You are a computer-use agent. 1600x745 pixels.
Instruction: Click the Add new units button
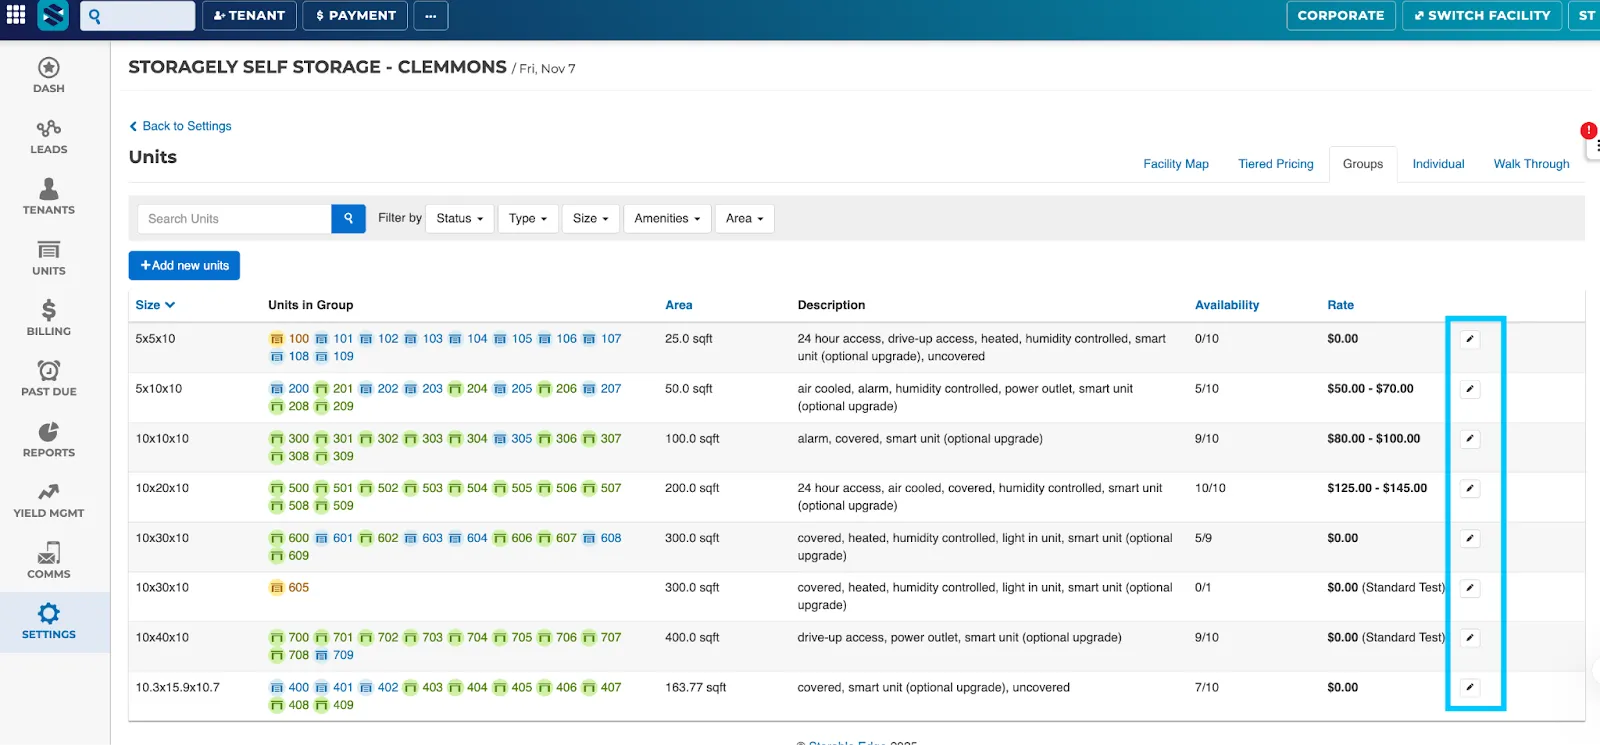click(x=184, y=265)
